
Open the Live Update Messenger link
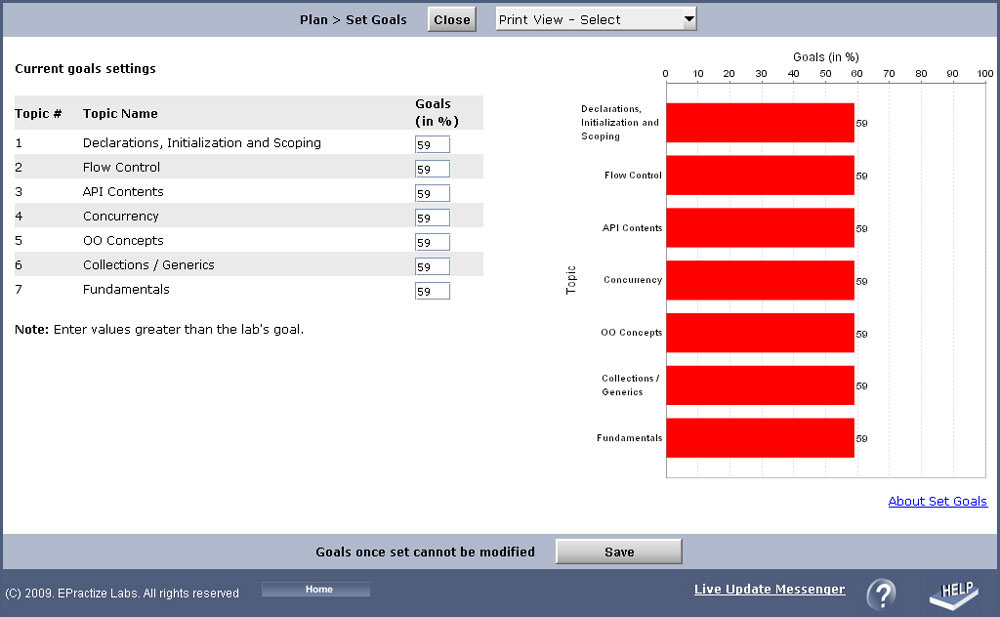click(x=769, y=589)
